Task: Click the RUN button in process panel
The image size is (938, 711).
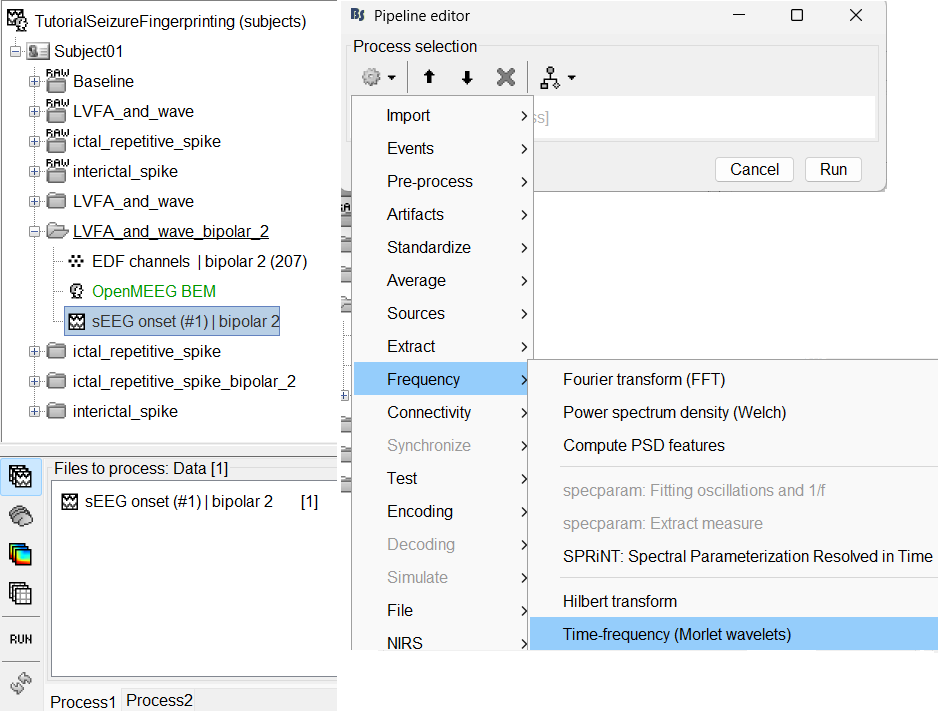Action: point(20,639)
